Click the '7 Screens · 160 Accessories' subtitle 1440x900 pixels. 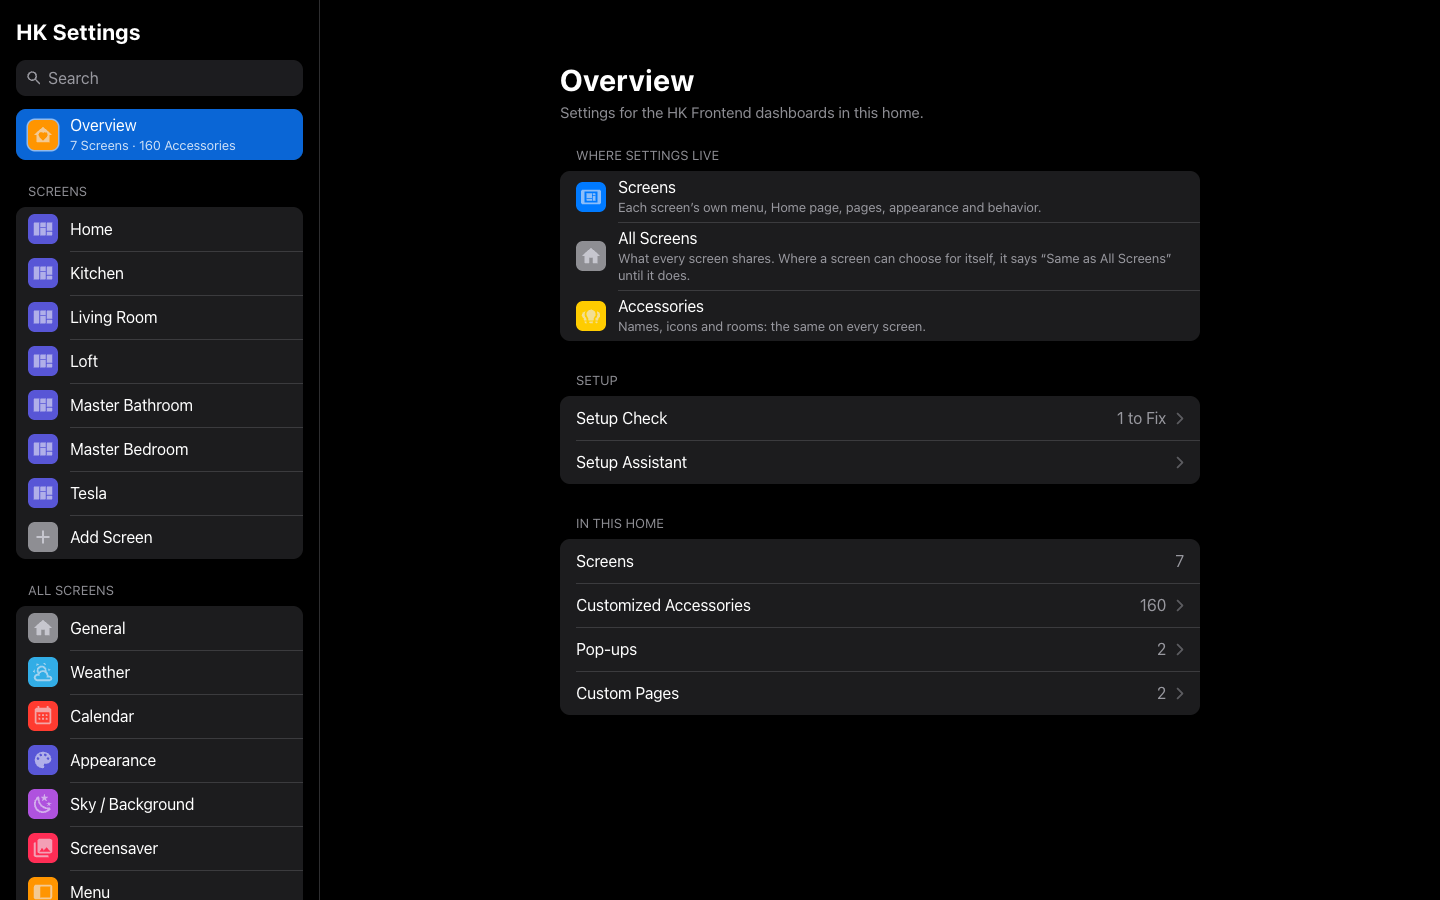[x=153, y=146]
